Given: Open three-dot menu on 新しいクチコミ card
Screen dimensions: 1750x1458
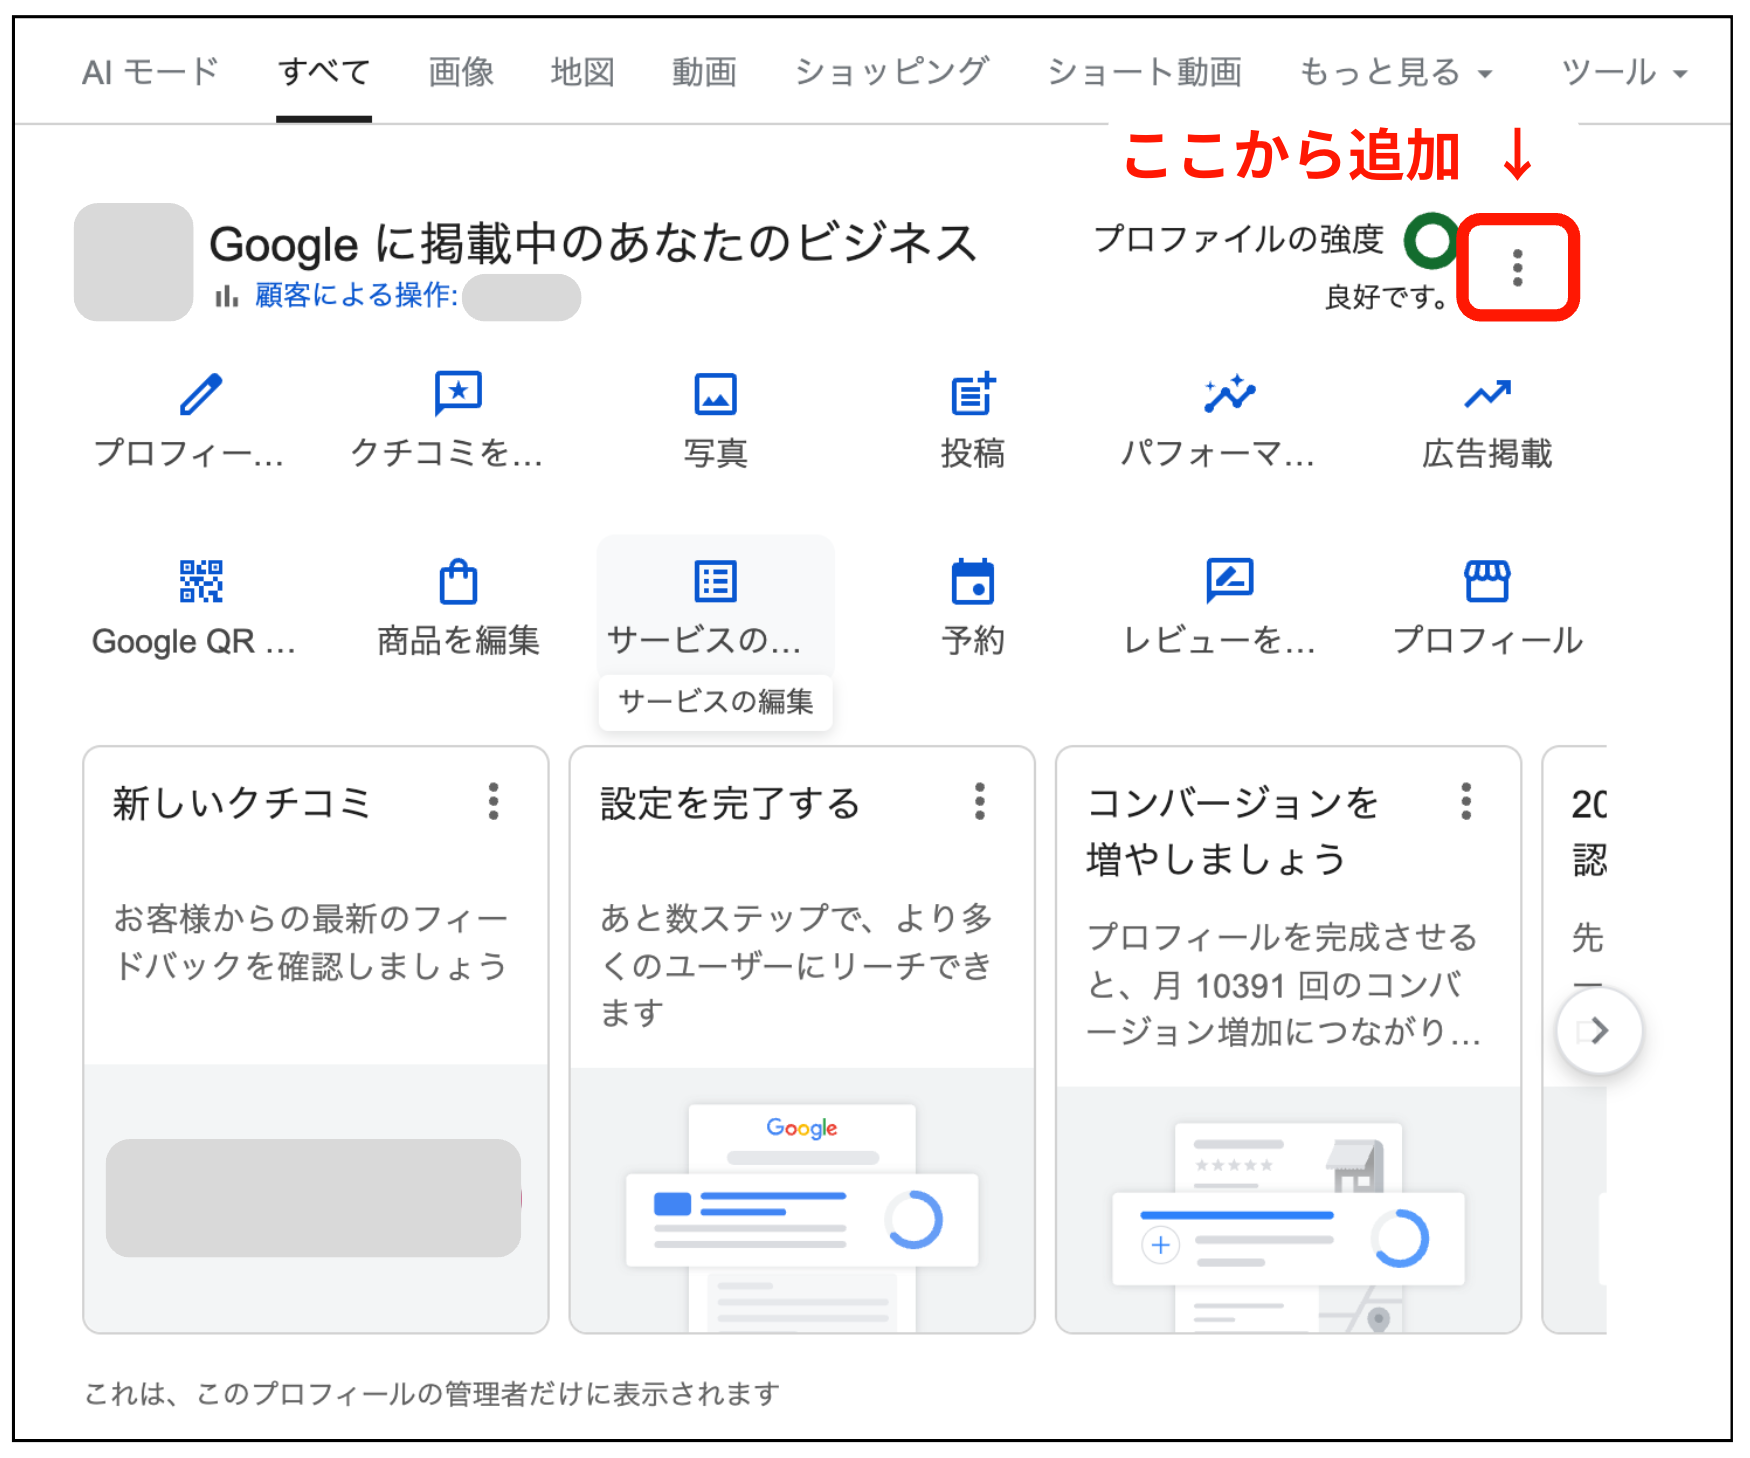Looking at the screenshot, I should coord(493,801).
